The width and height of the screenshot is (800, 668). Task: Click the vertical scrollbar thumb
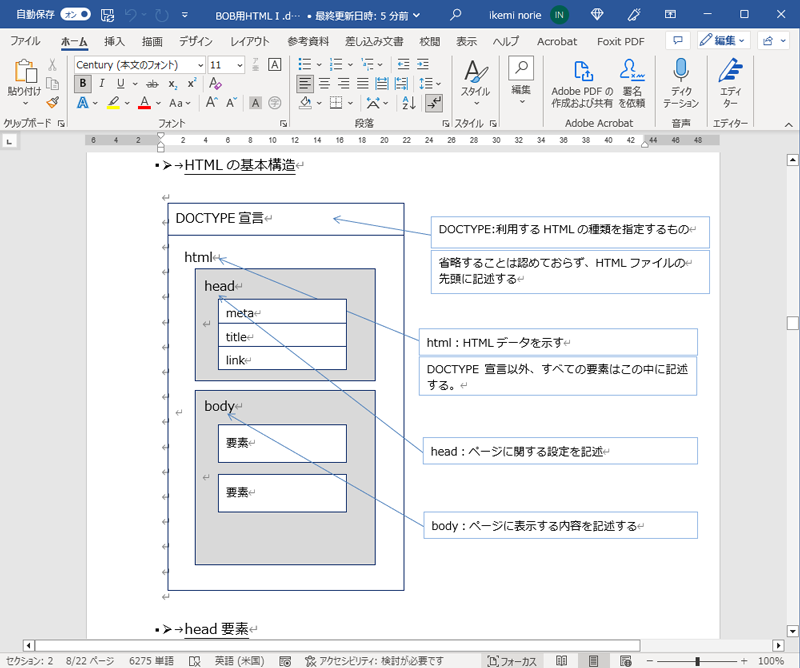(x=792, y=323)
